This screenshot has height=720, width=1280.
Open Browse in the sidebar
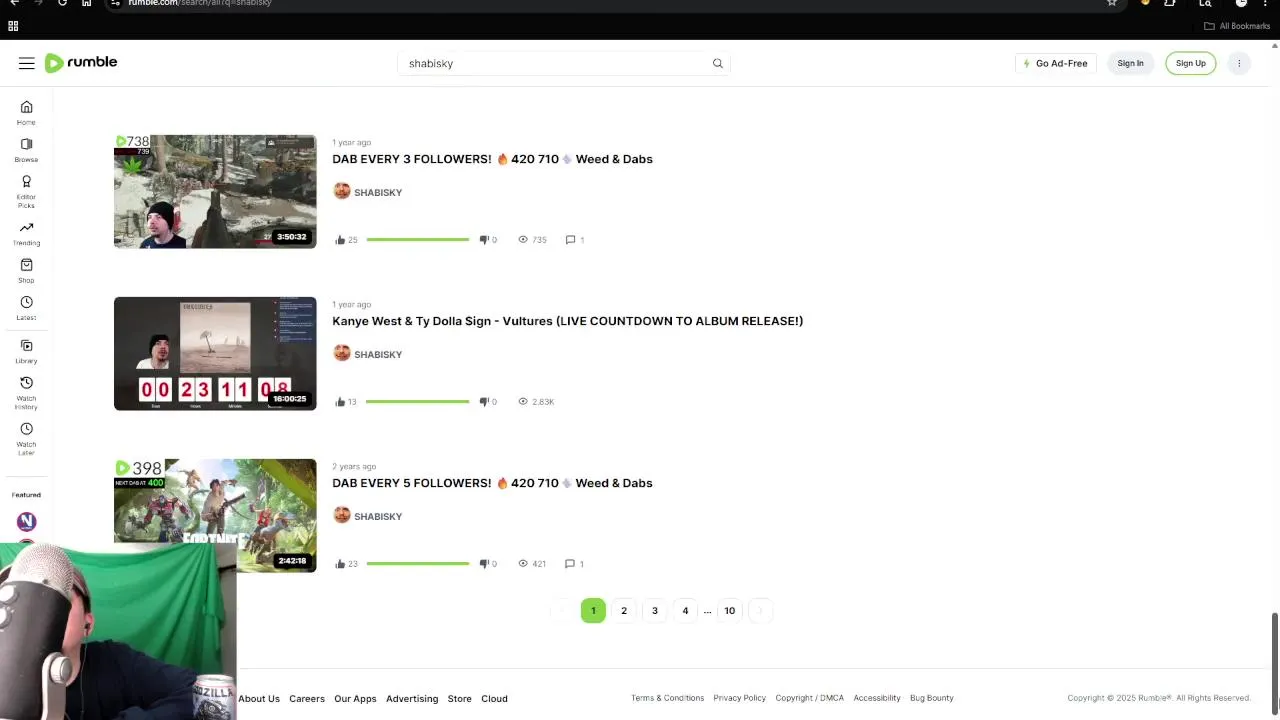(x=26, y=150)
